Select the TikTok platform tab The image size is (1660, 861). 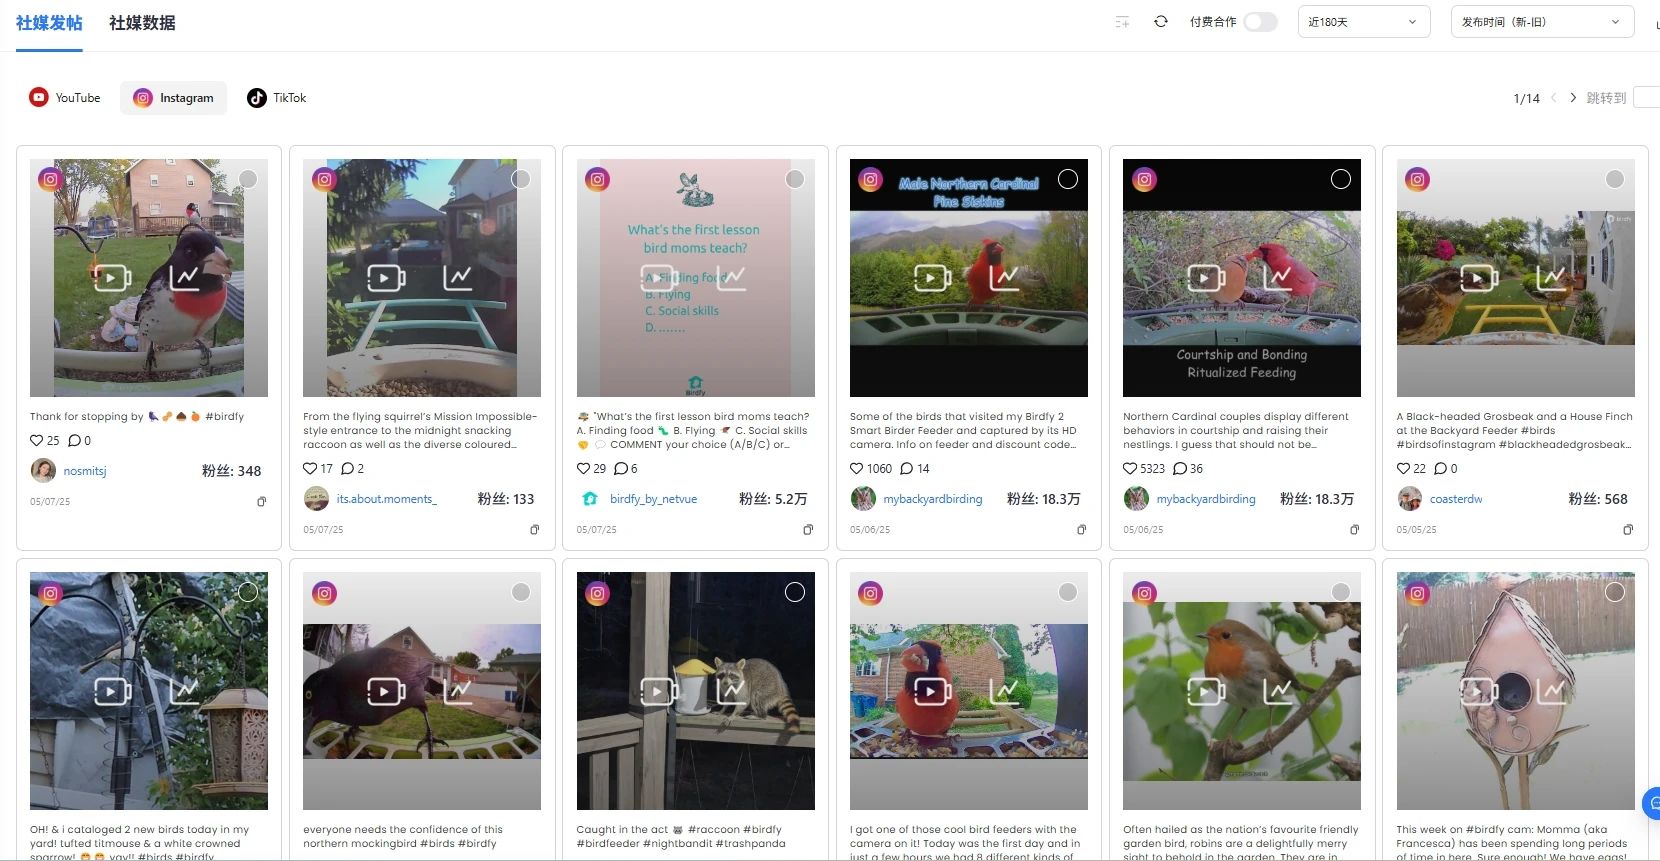[277, 98]
